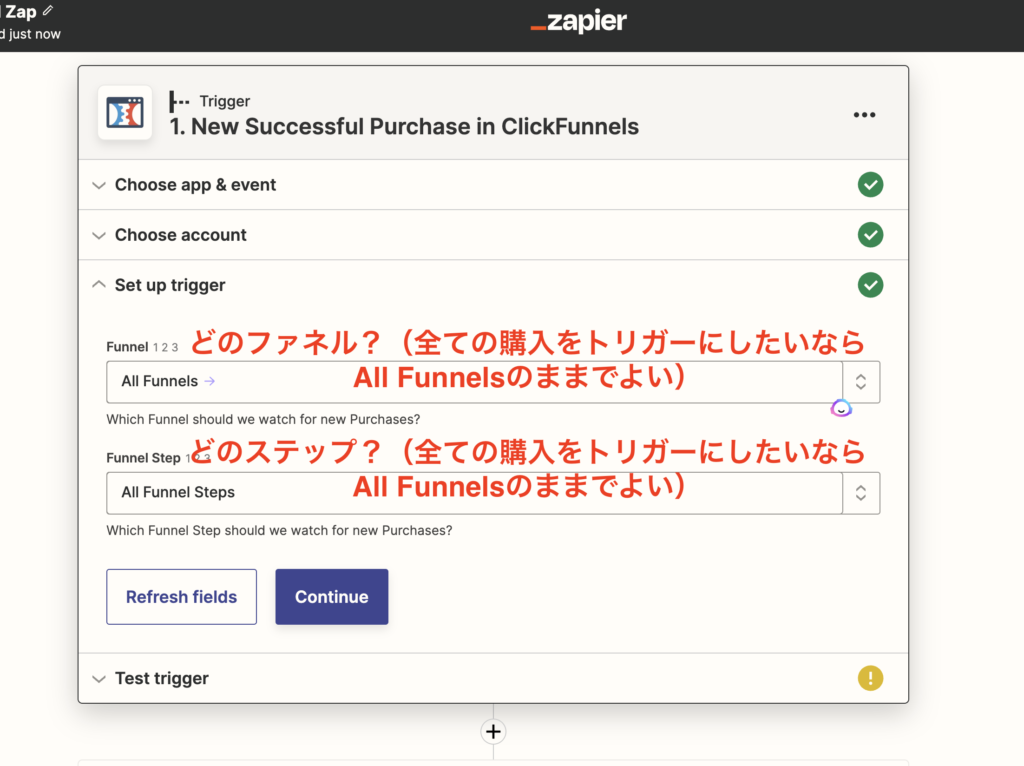The width and height of the screenshot is (1024, 766).
Task: Expand the Choose account section
Action: point(493,235)
